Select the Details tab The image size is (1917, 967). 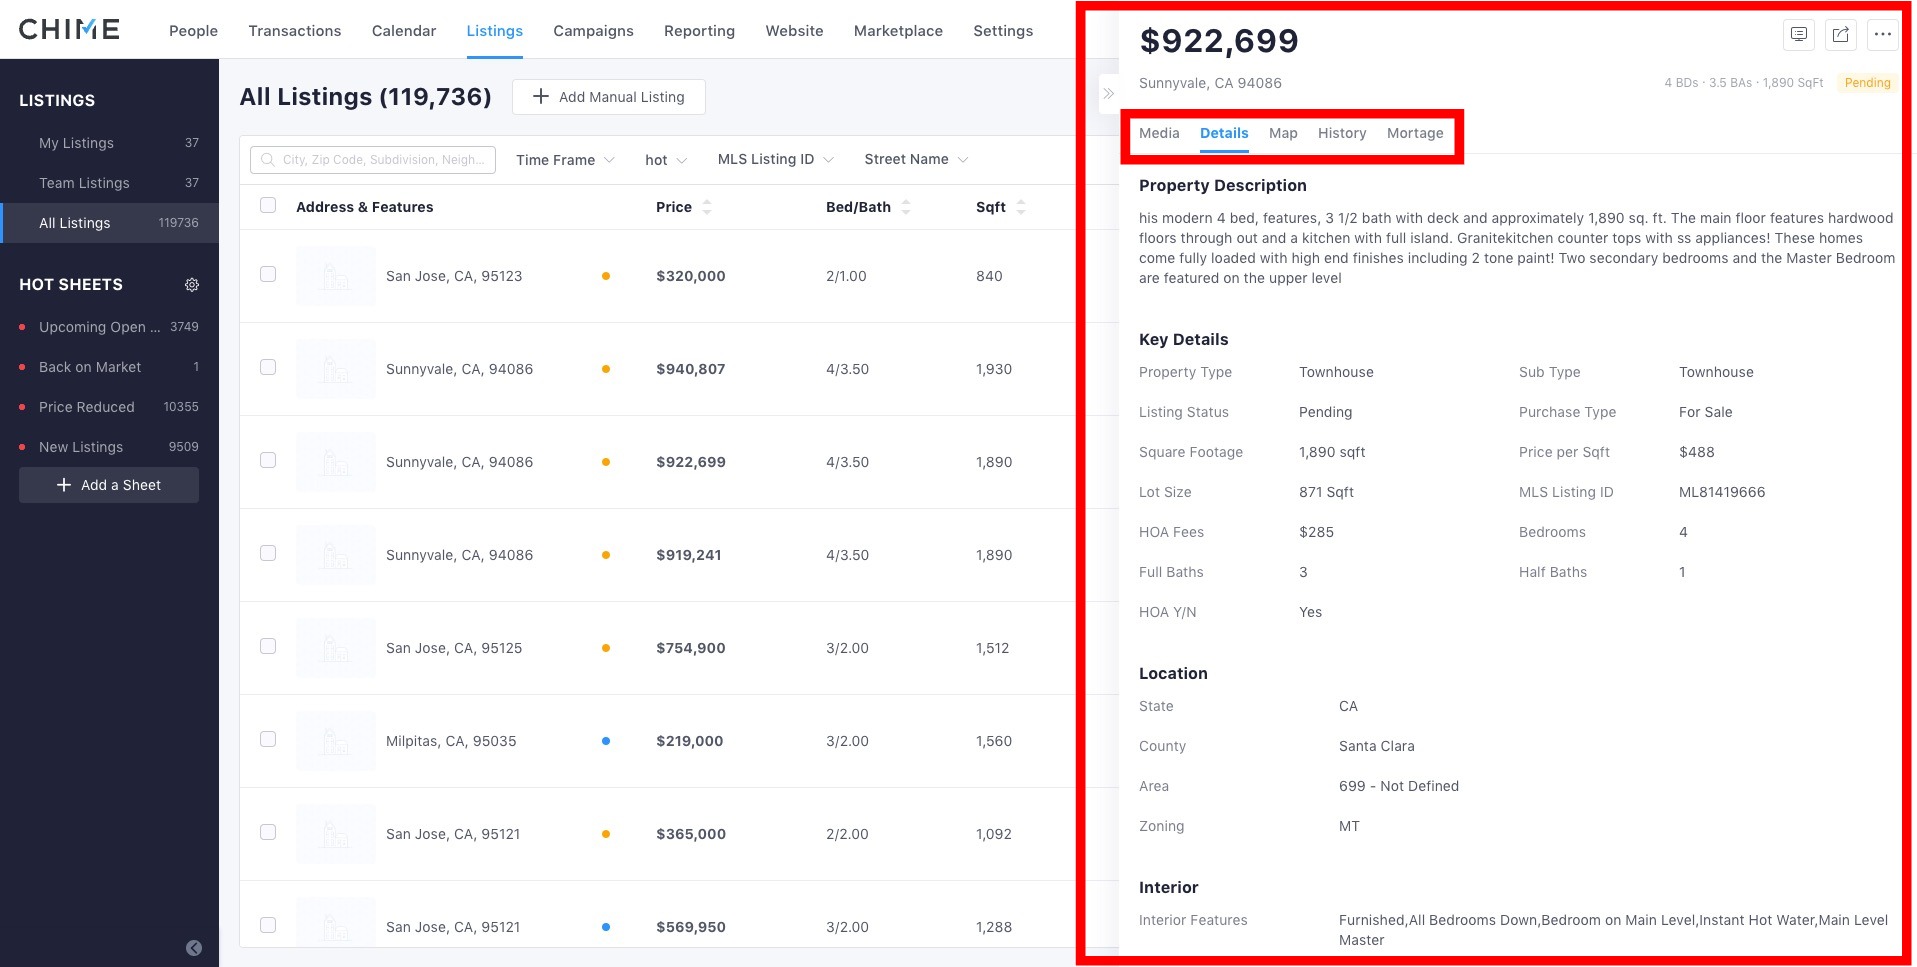(x=1224, y=133)
